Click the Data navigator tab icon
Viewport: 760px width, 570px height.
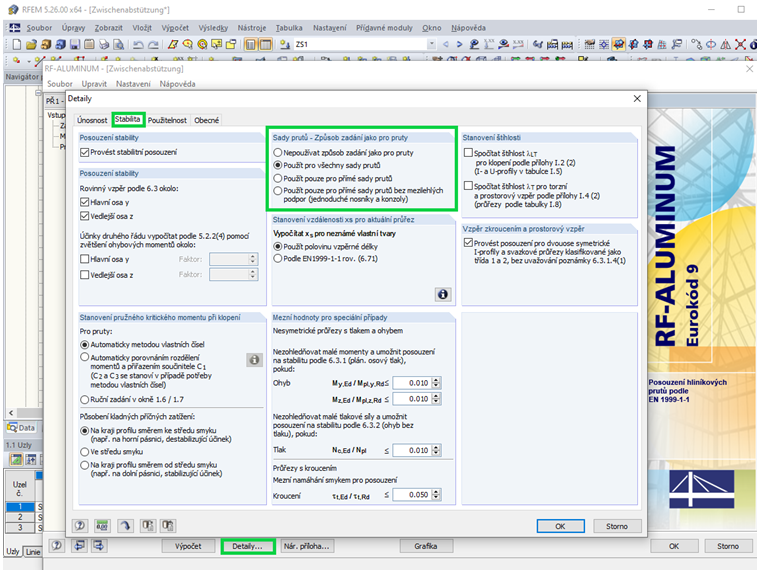coord(12,428)
